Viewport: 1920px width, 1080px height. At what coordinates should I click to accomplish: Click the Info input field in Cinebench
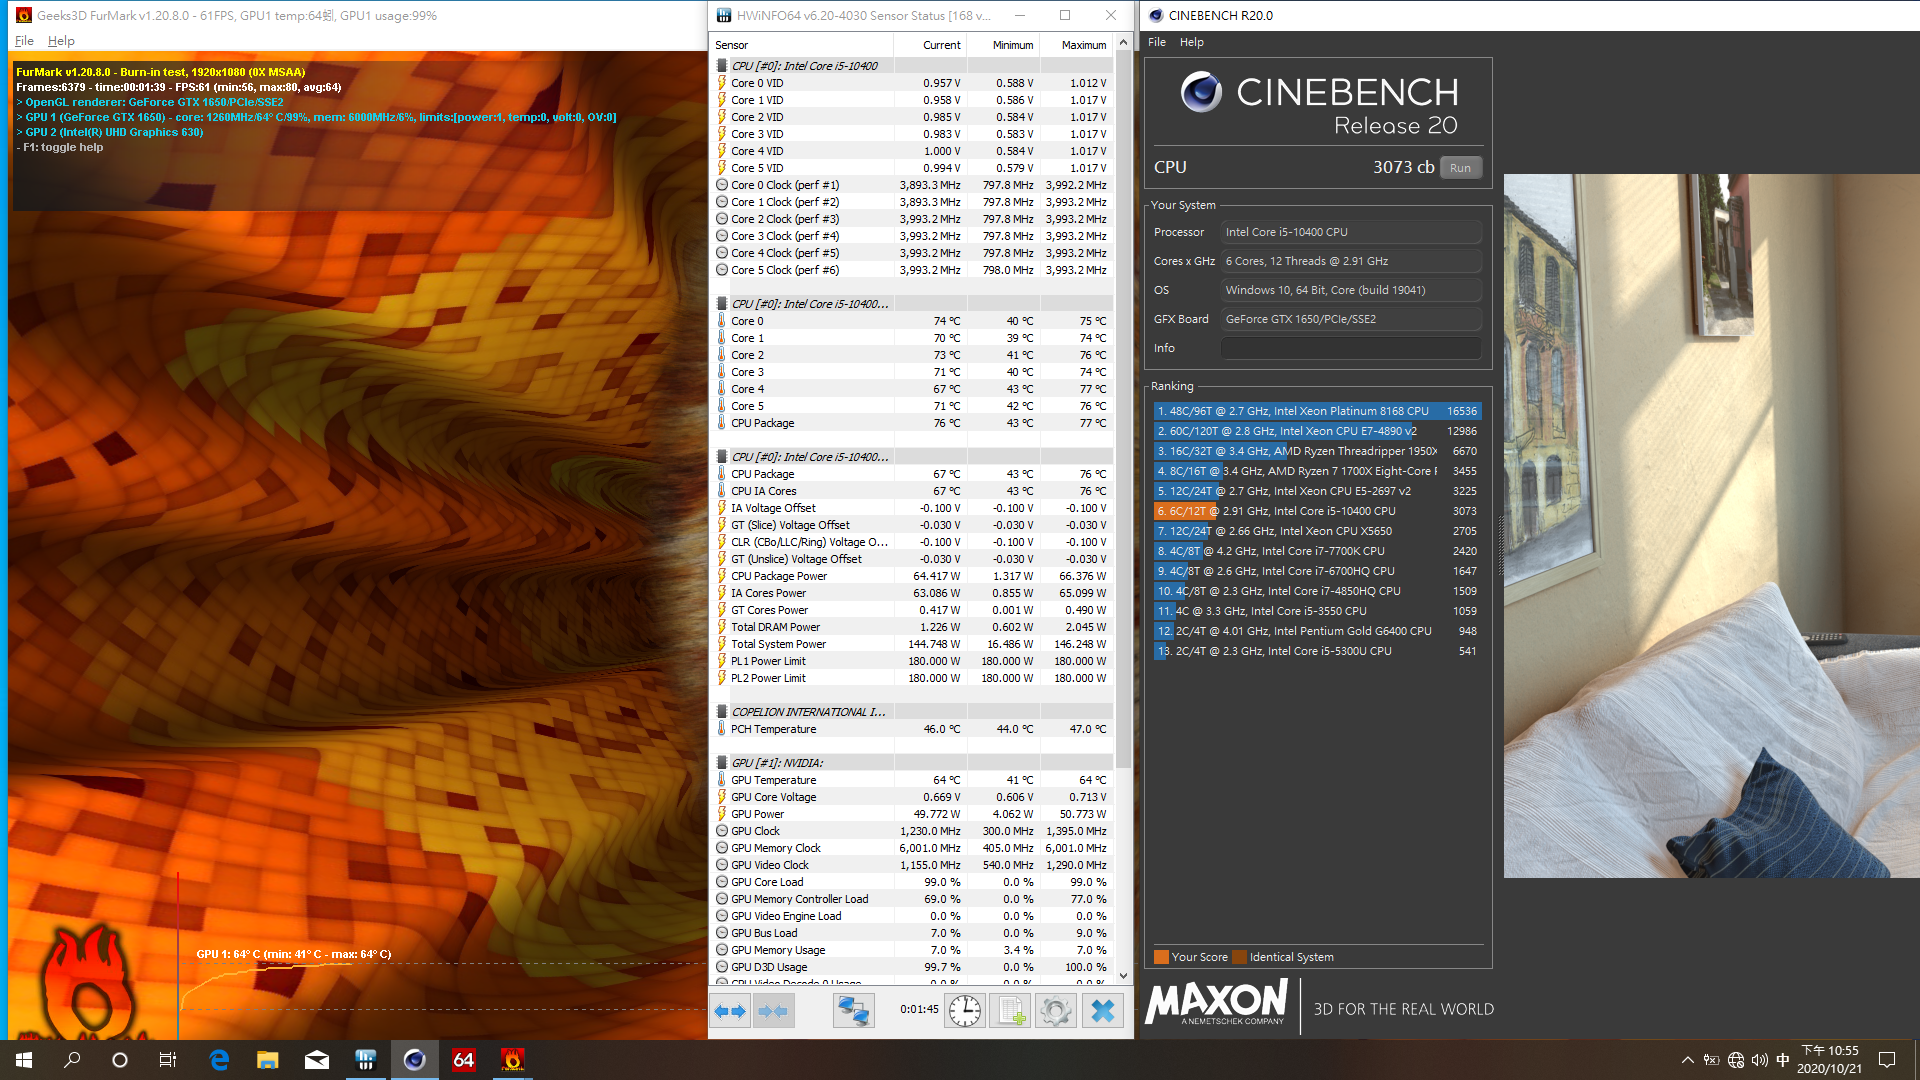(x=1350, y=348)
